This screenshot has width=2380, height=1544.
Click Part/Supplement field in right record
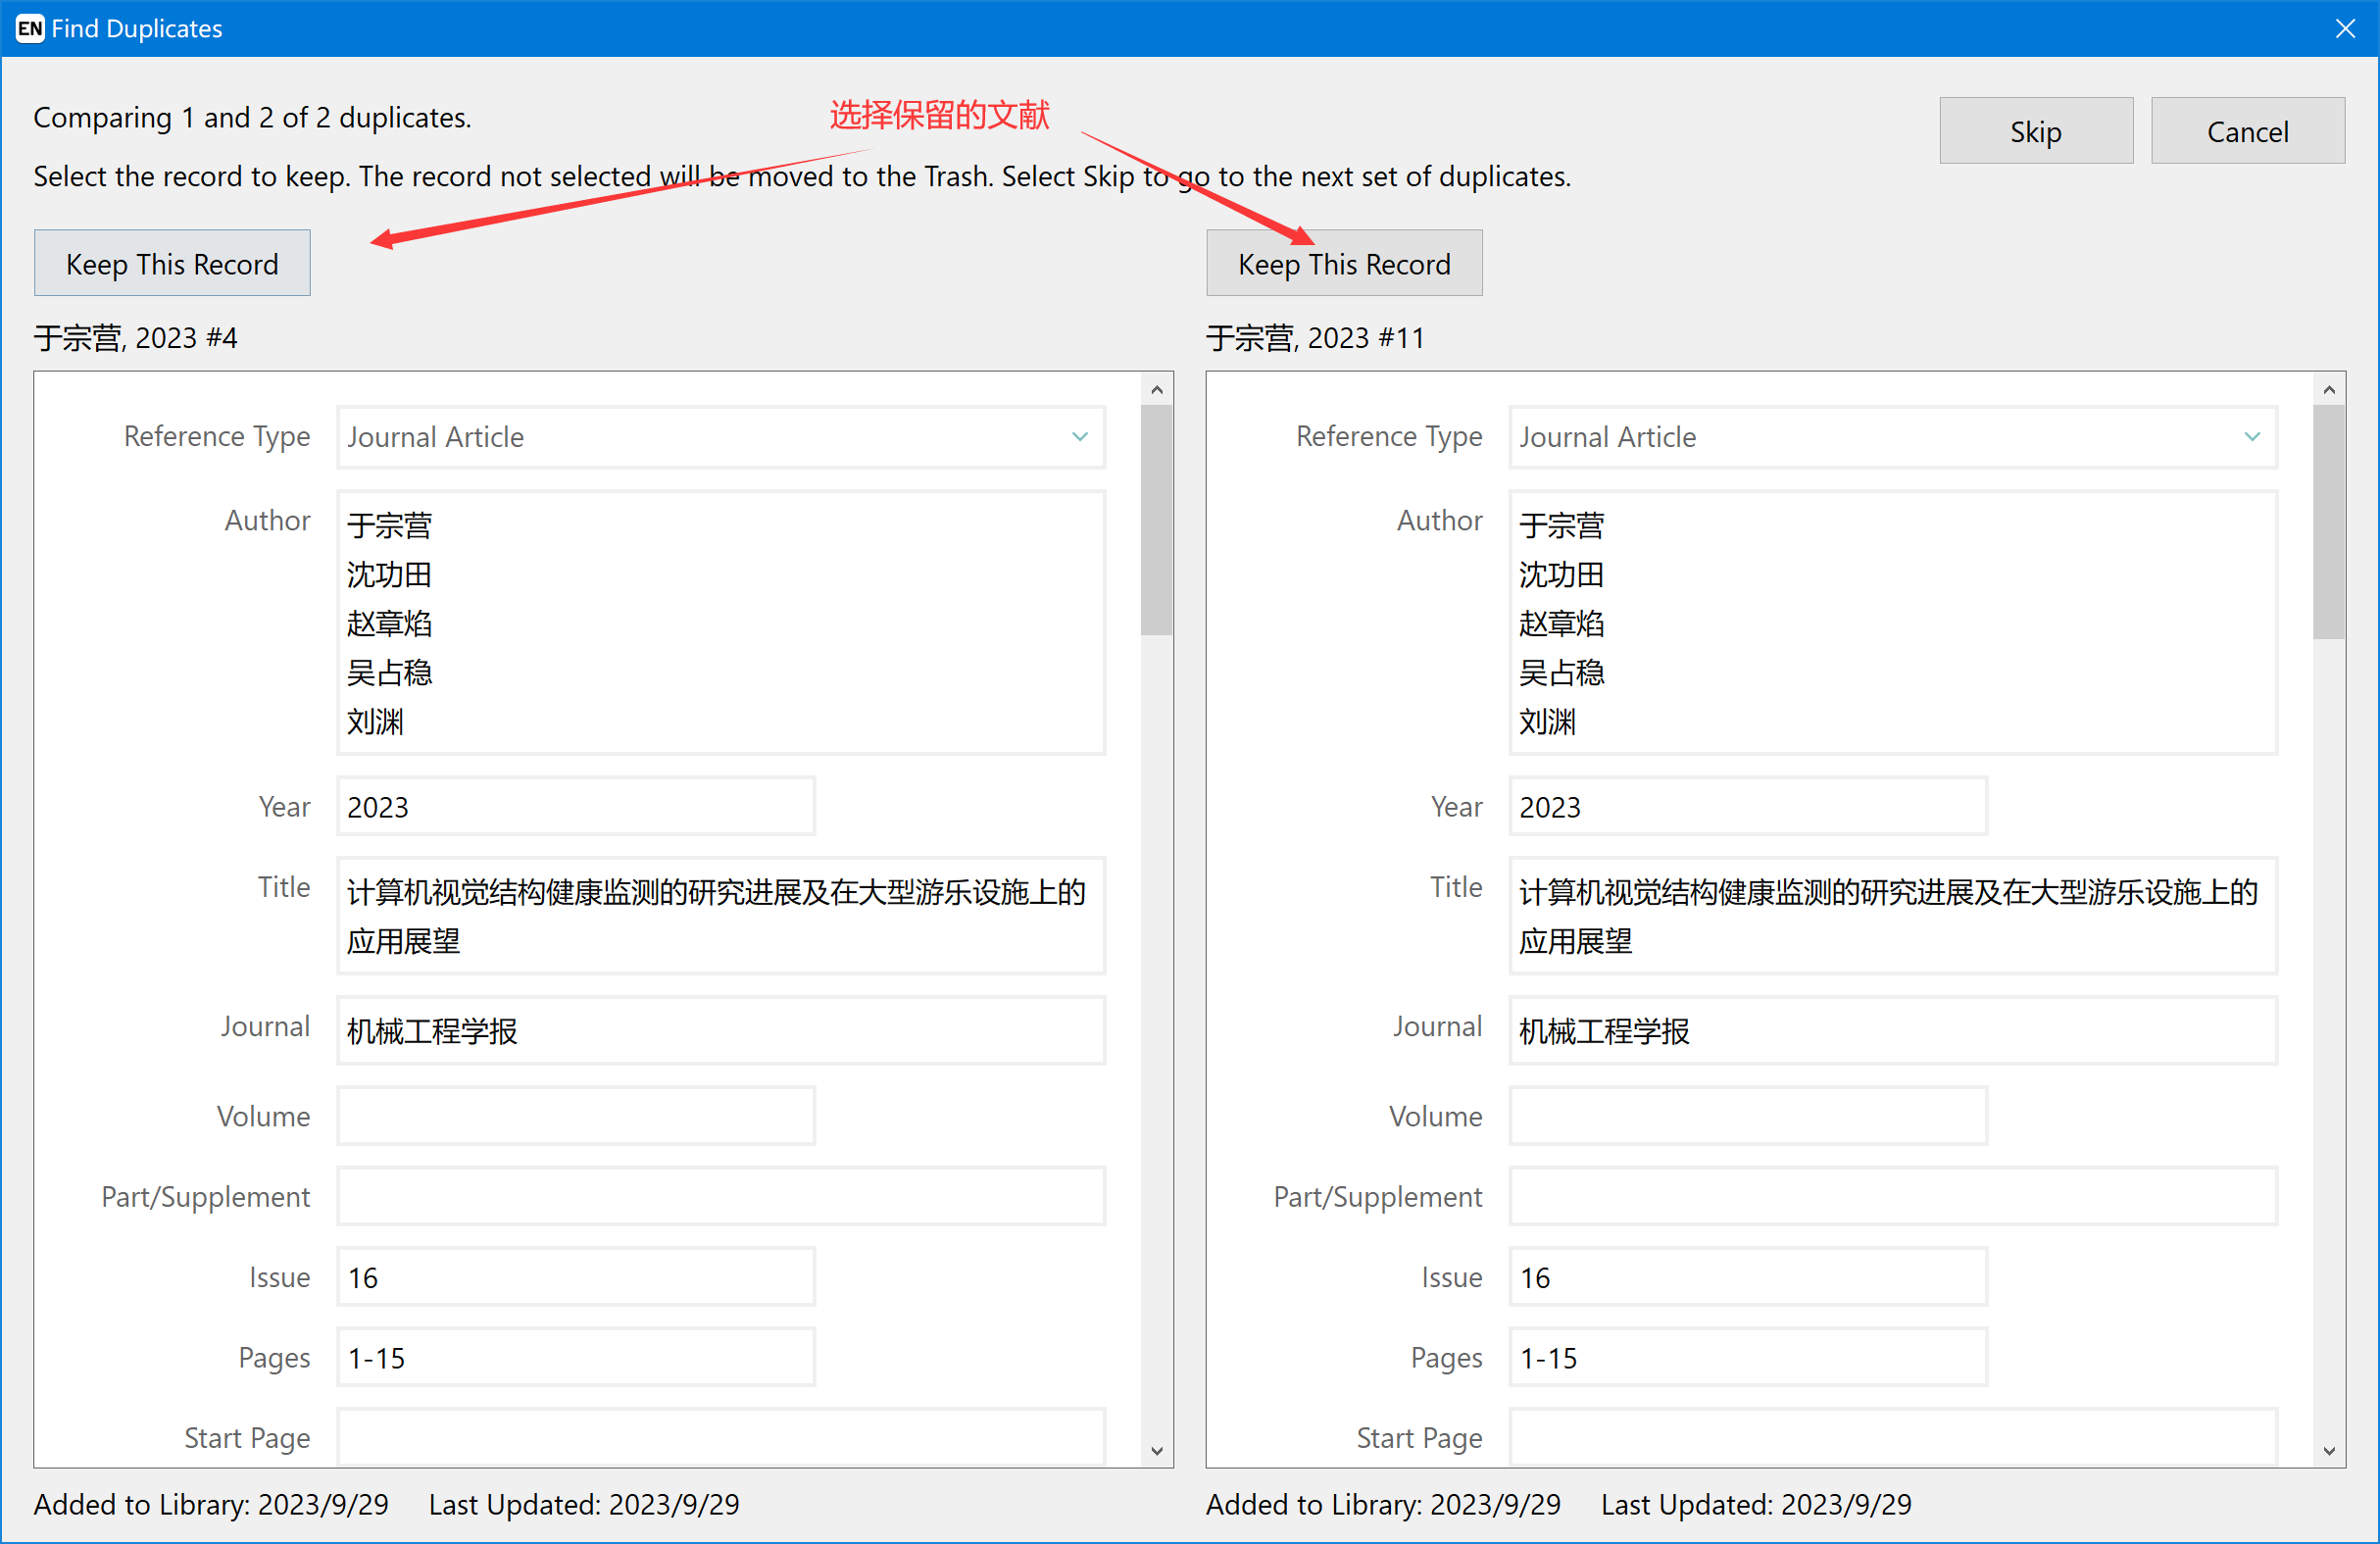[1893, 1196]
